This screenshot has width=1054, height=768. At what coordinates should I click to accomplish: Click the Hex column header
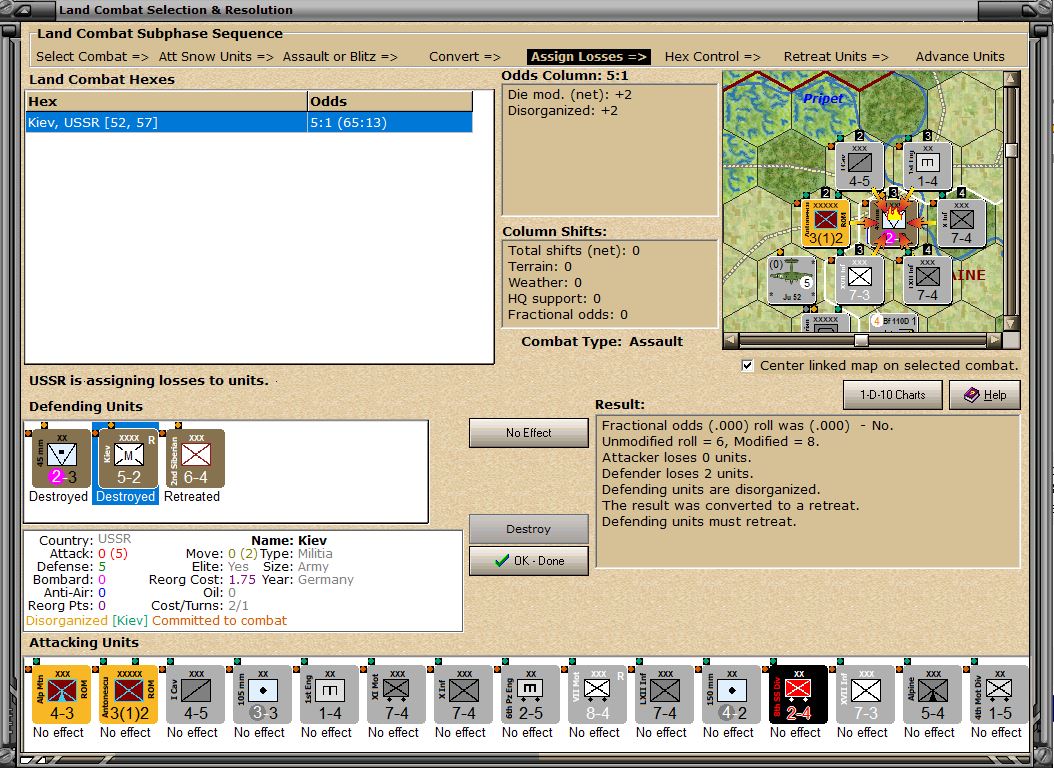[166, 101]
